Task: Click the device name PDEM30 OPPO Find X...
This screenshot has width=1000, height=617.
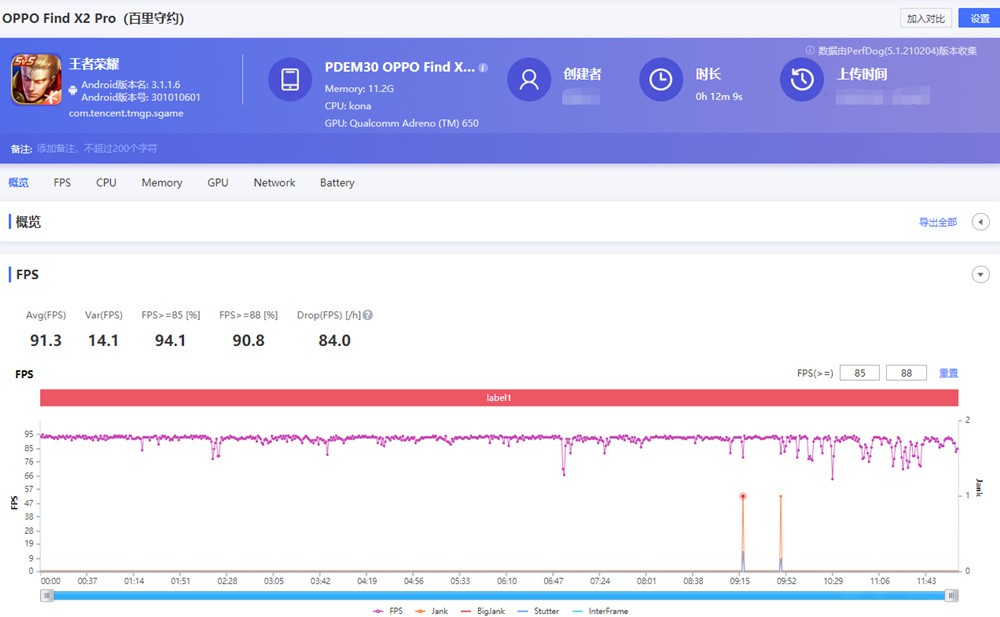Action: click(400, 67)
